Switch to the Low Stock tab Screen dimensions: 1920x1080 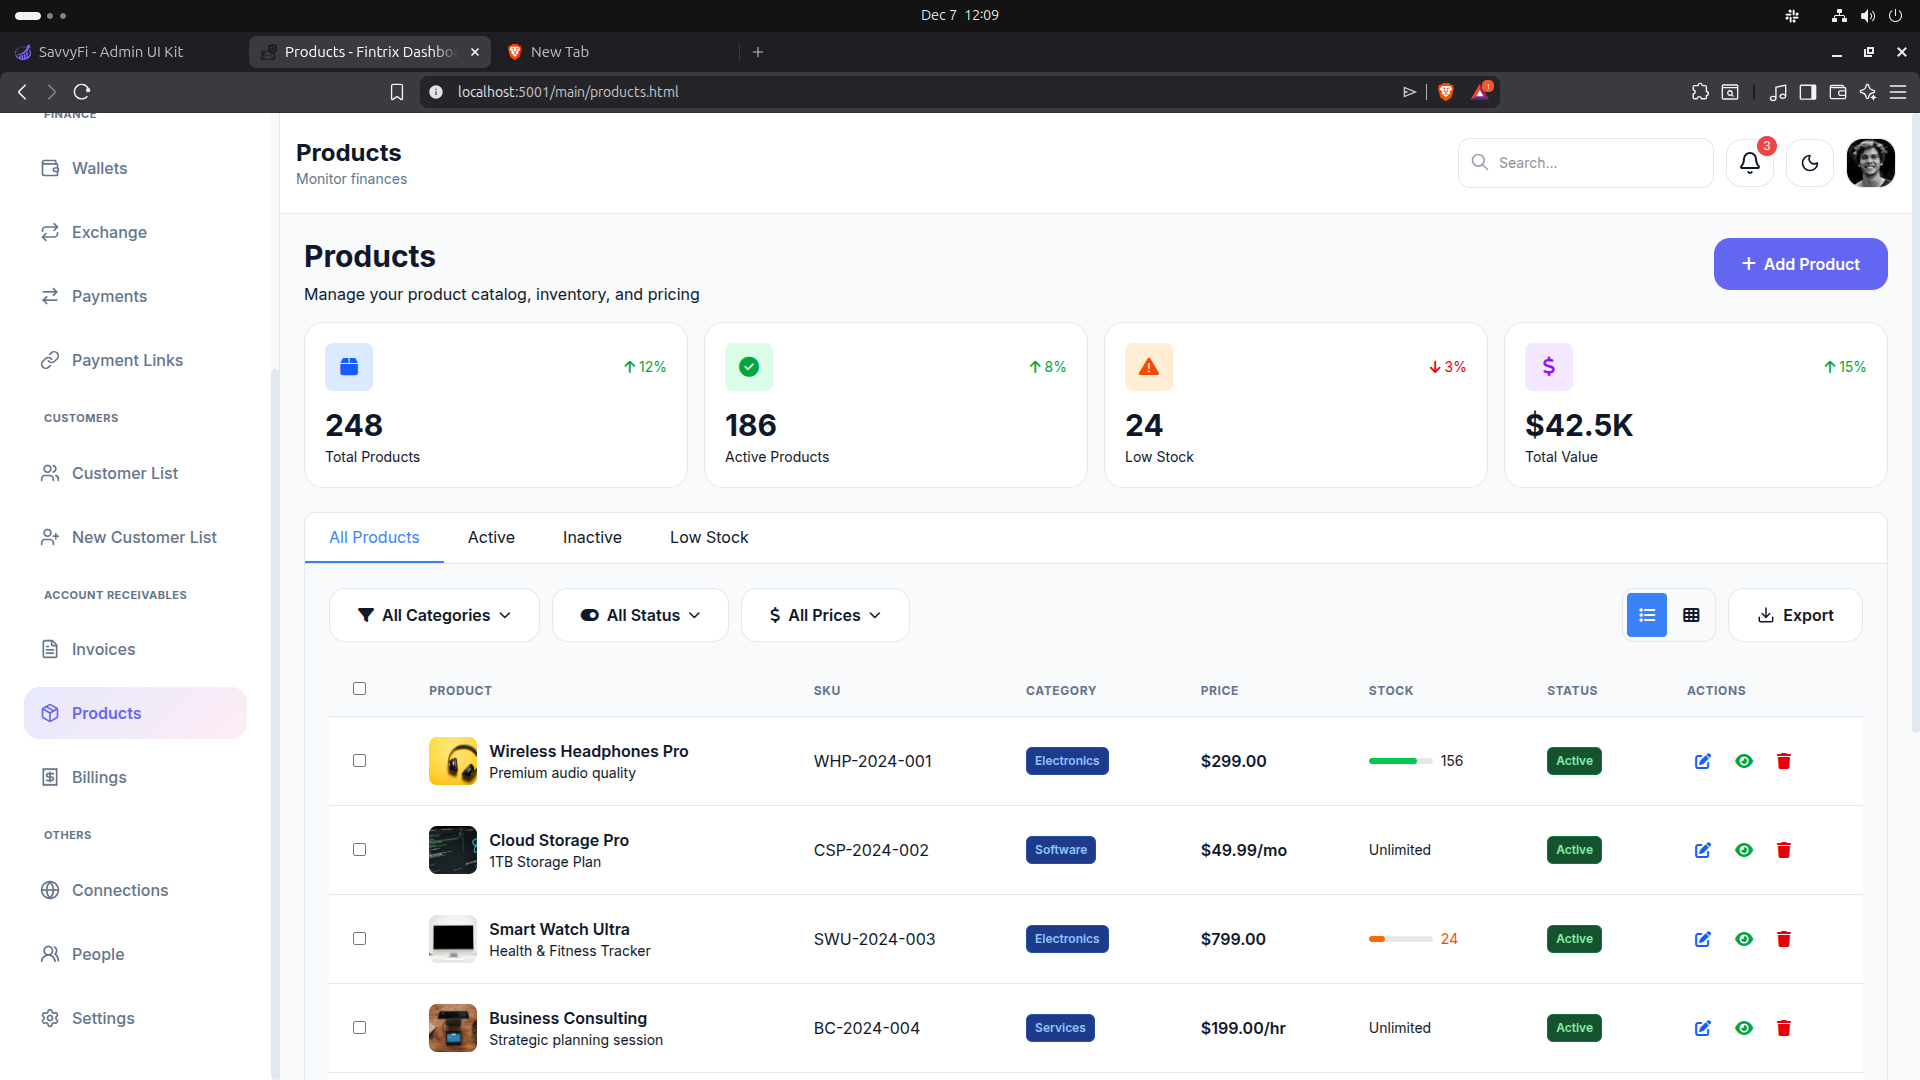(x=708, y=537)
